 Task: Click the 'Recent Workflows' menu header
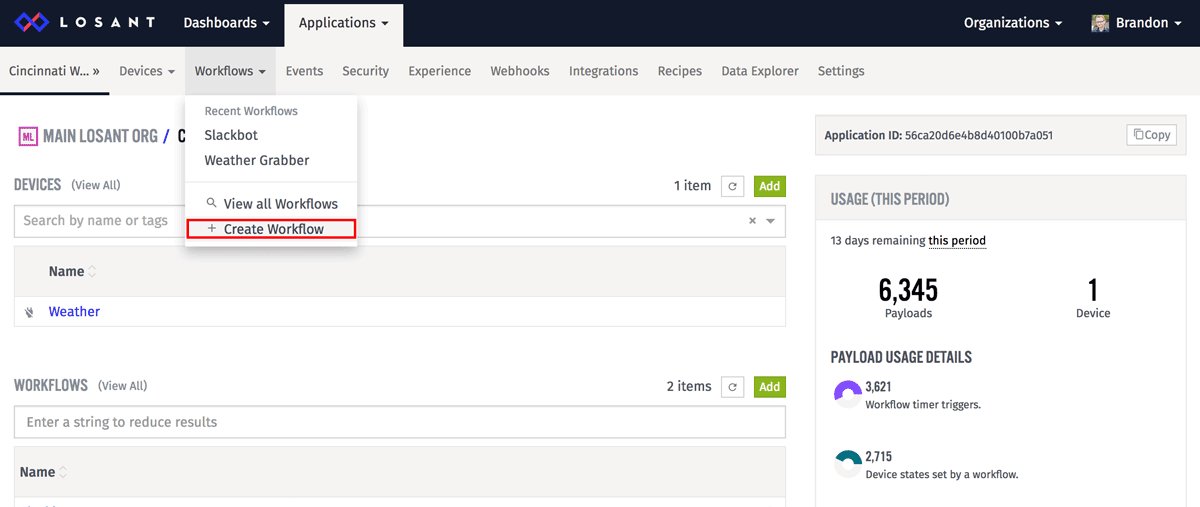pos(251,111)
